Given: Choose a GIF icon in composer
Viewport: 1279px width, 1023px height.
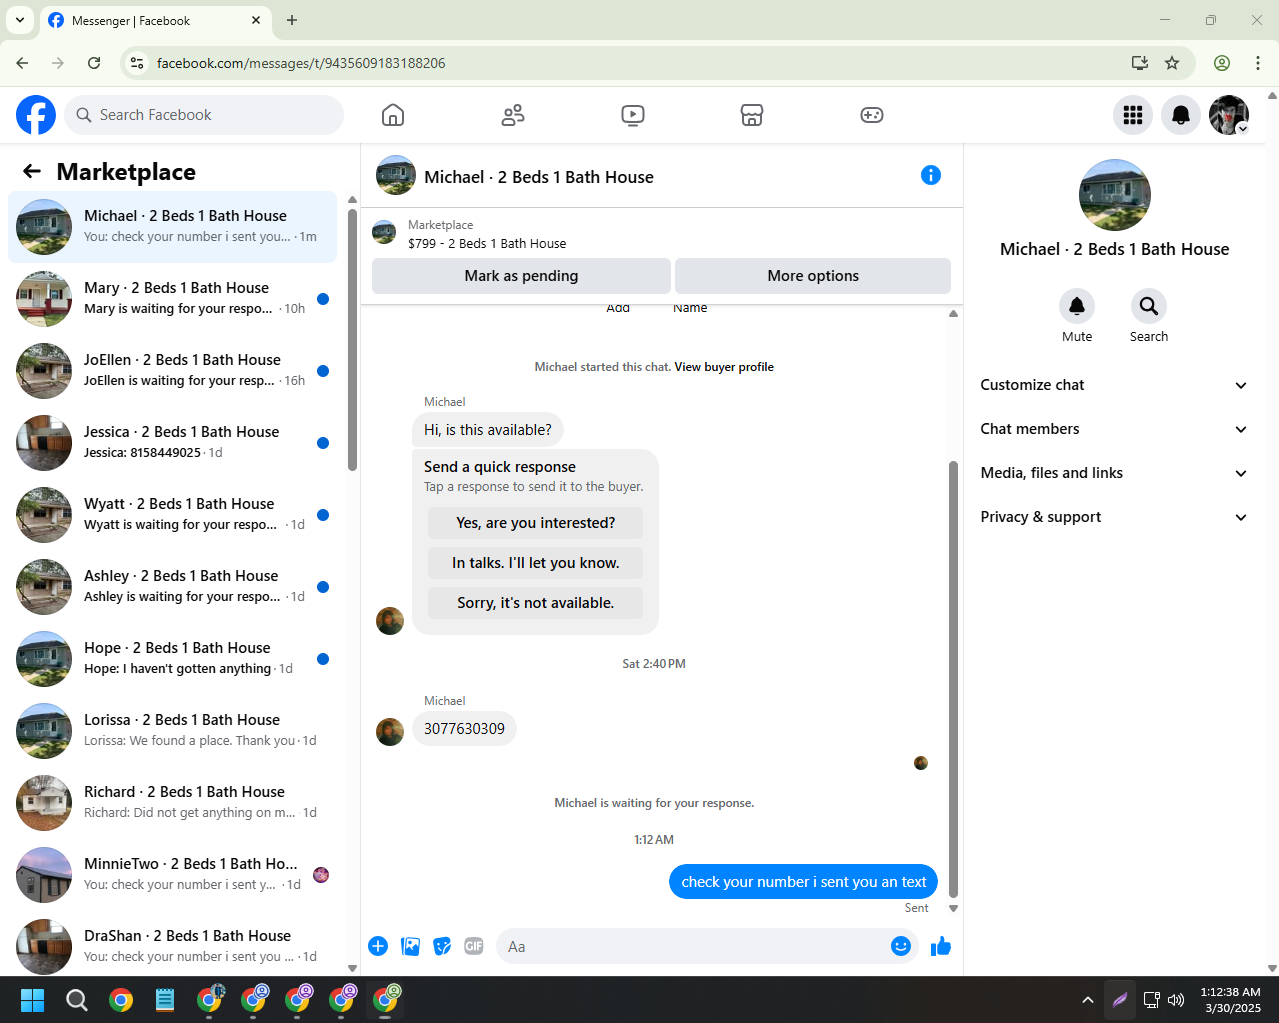Looking at the screenshot, I should pos(474,946).
